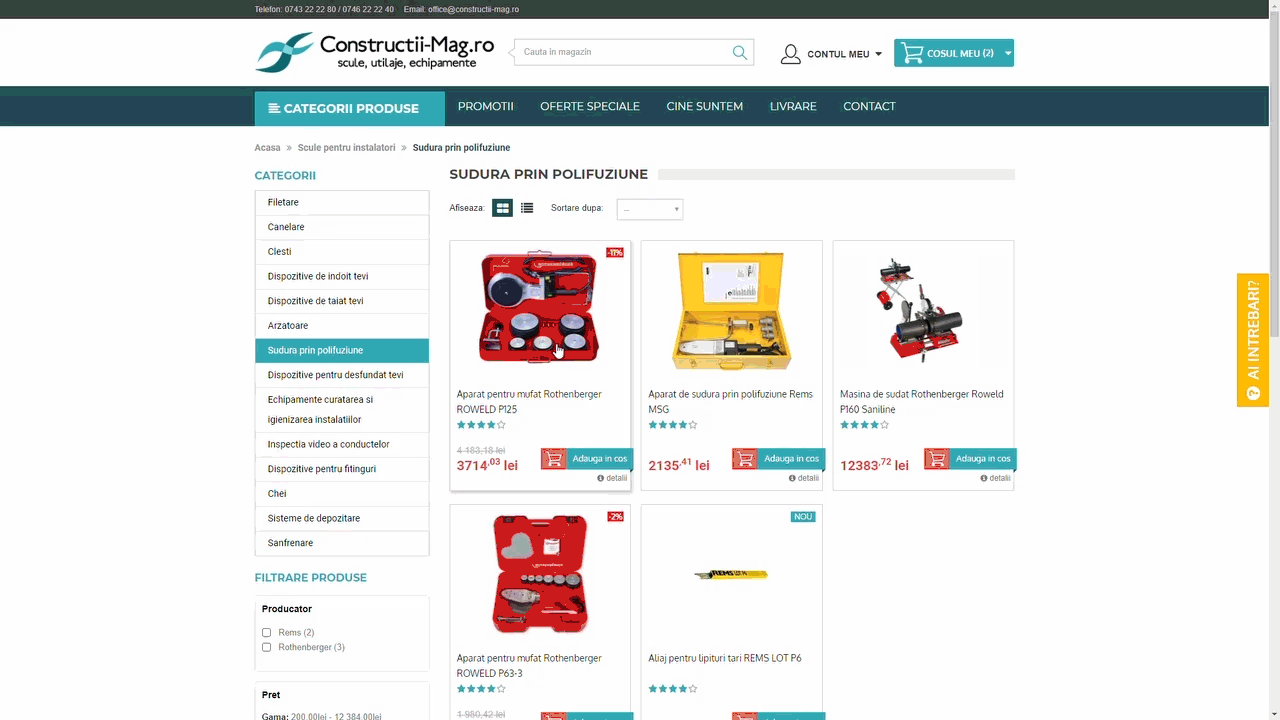Open Acasa breadcrumb link
The width and height of the screenshot is (1280, 720).
[x=267, y=148]
